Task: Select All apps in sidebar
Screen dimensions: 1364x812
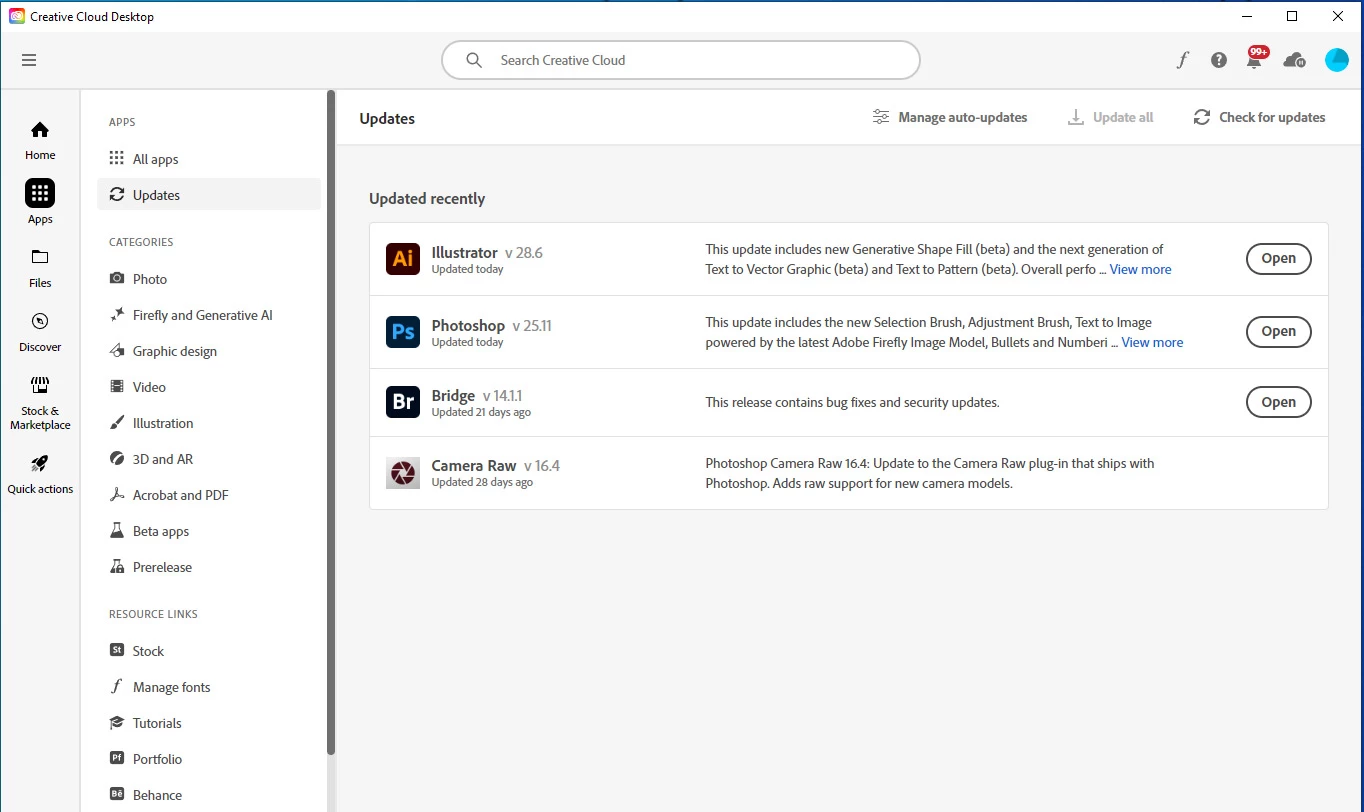Action: 209,159
